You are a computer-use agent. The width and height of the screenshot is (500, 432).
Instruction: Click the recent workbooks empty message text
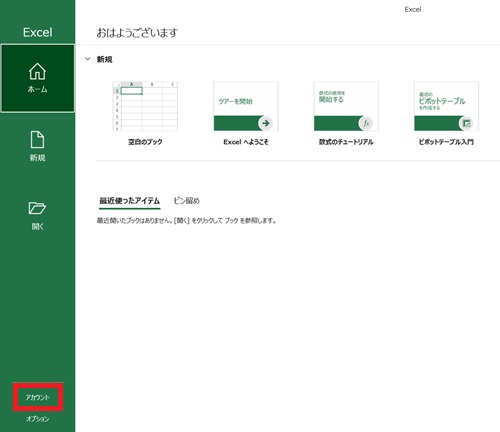[186, 220]
